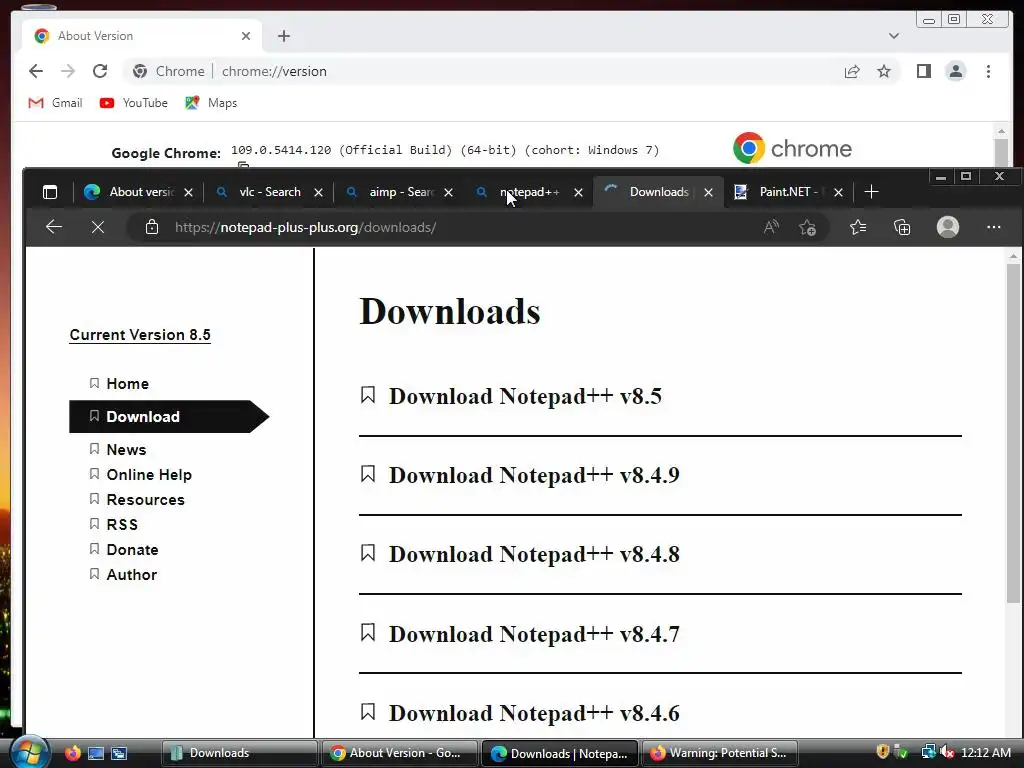Start Read aloud in Edge
Image resolution: width=1024 pixels, height=768 pixels.
click(x=771, y=227)
